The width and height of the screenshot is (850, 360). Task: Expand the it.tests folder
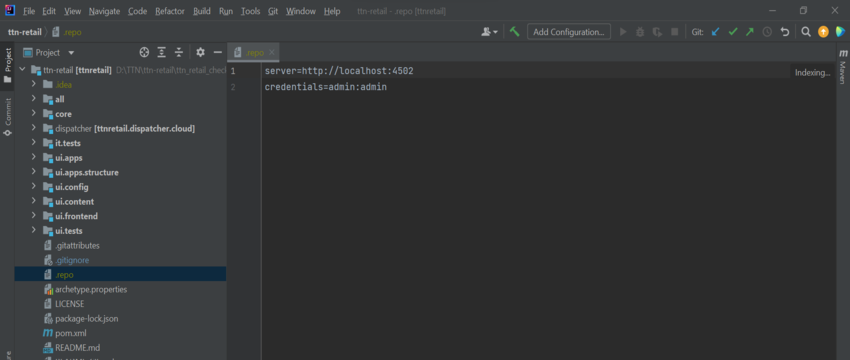click(x=34, y=143)
